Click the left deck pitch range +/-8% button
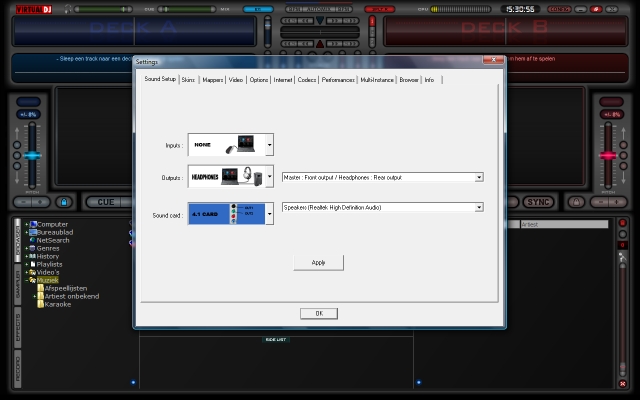Viewport: 640px width, 400px height. [x=29, y=114]
